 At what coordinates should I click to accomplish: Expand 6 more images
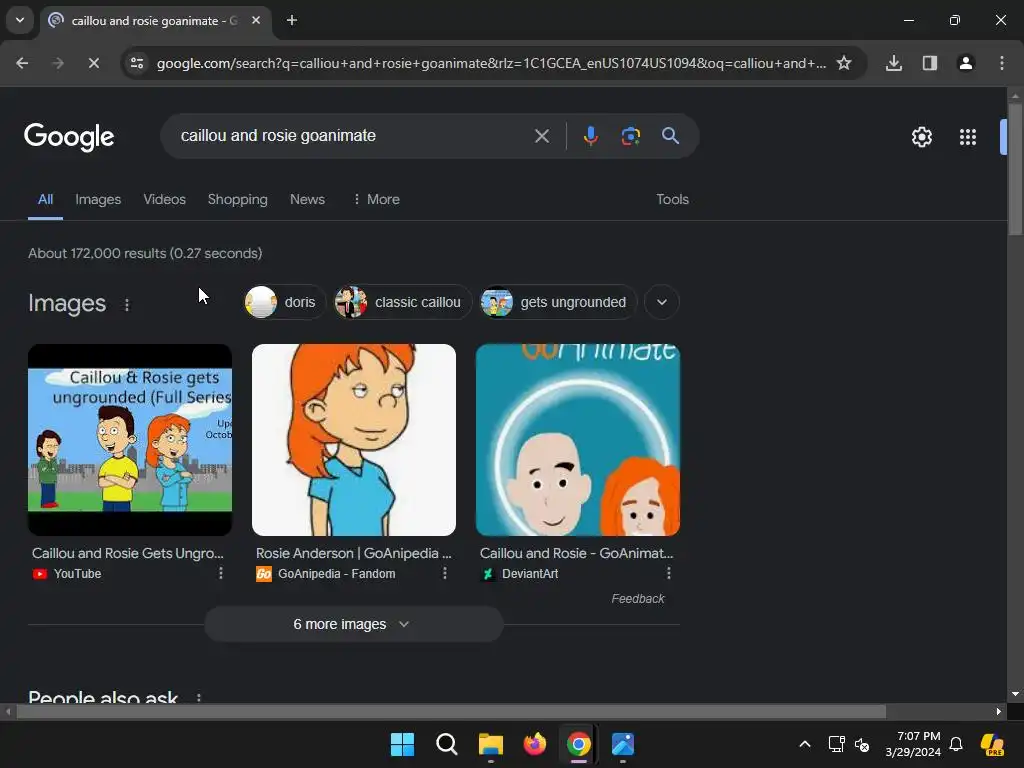(354, 624)
